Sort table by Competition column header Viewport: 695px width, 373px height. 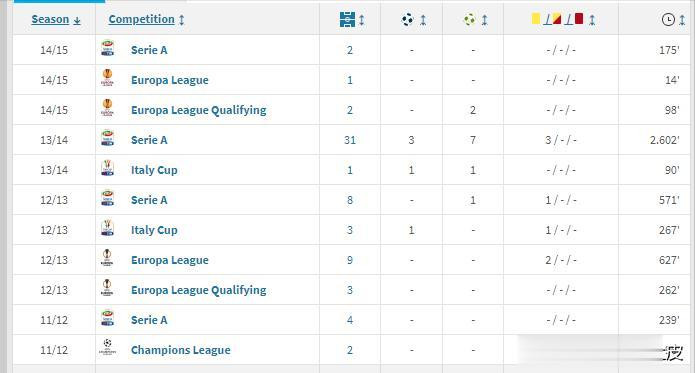click(x=141, y=19)
